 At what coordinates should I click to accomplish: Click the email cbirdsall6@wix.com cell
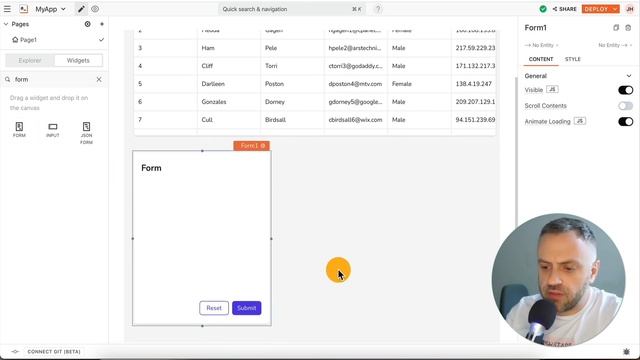[x=356, y=120]
